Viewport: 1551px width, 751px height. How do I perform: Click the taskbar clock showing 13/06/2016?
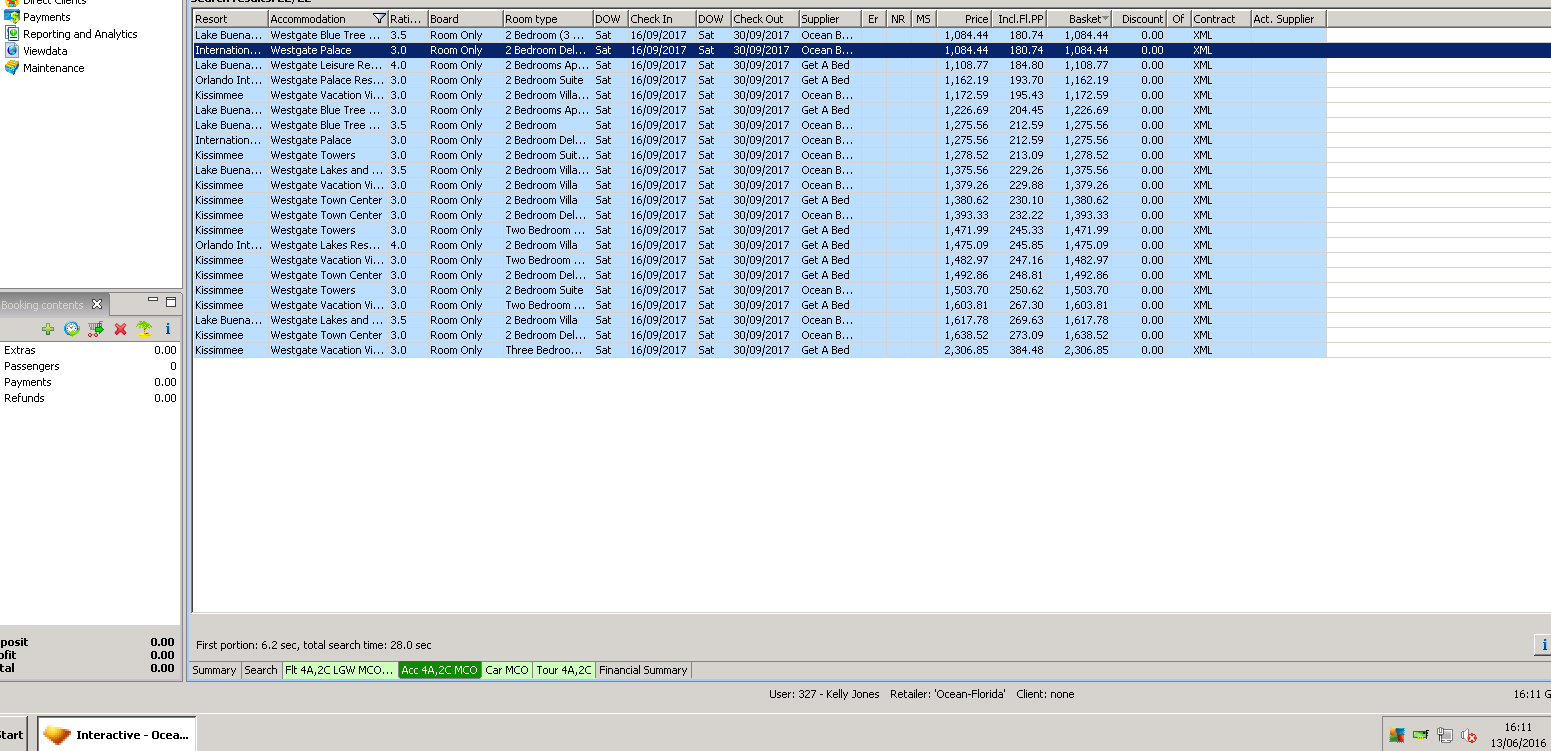tap(1517, 735)
